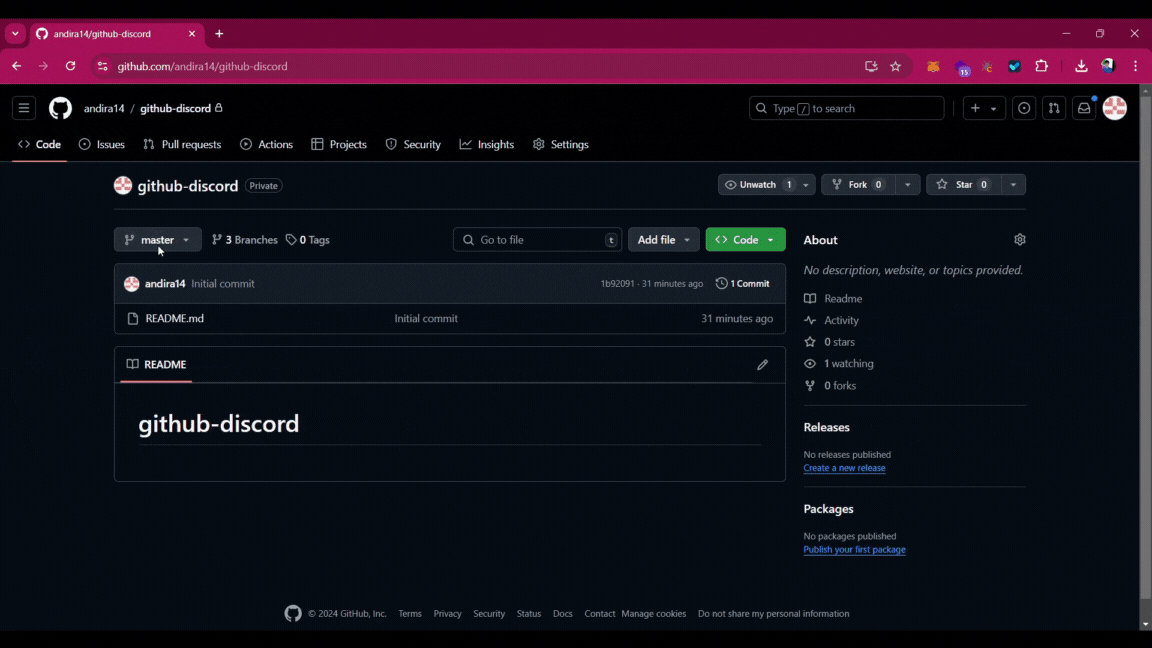
Task: Open the Security tab
Action: point(413,145)
